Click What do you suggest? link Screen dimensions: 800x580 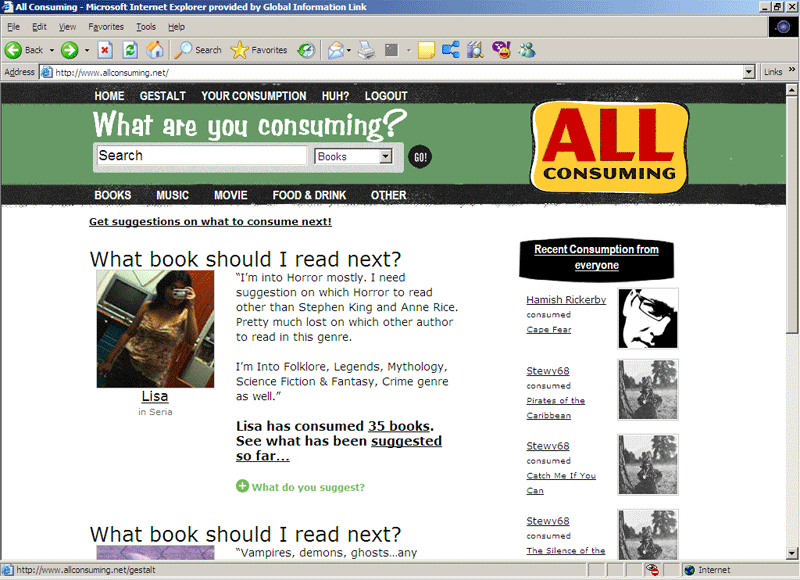pyautogui.click(x=308, y=487)
